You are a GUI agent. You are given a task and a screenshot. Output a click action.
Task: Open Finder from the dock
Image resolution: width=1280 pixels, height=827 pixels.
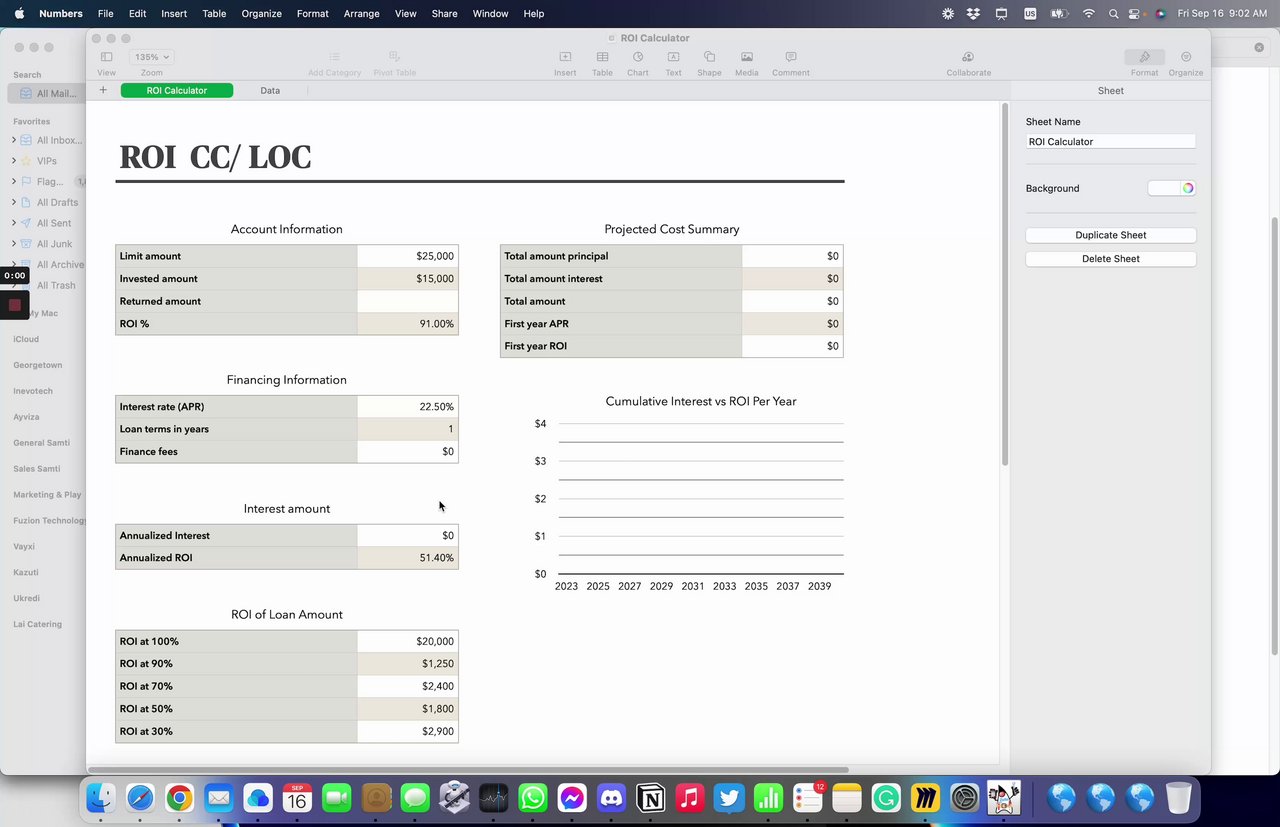101,797
